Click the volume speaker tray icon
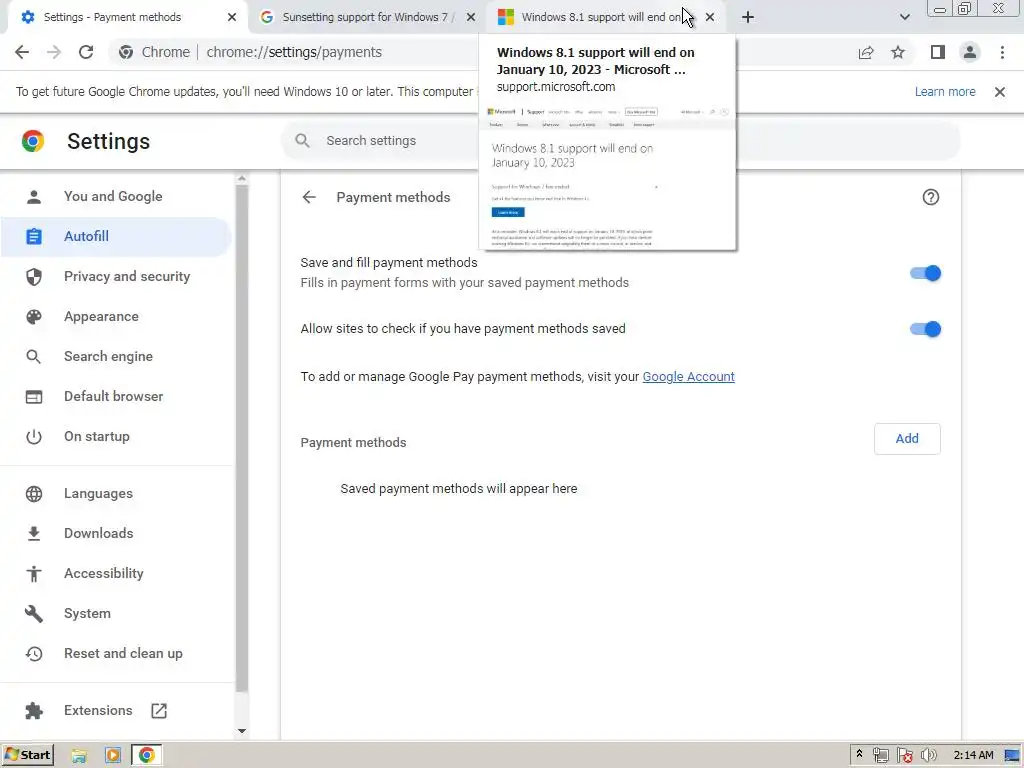This screenshot has height=768, width=1024. 928,756
